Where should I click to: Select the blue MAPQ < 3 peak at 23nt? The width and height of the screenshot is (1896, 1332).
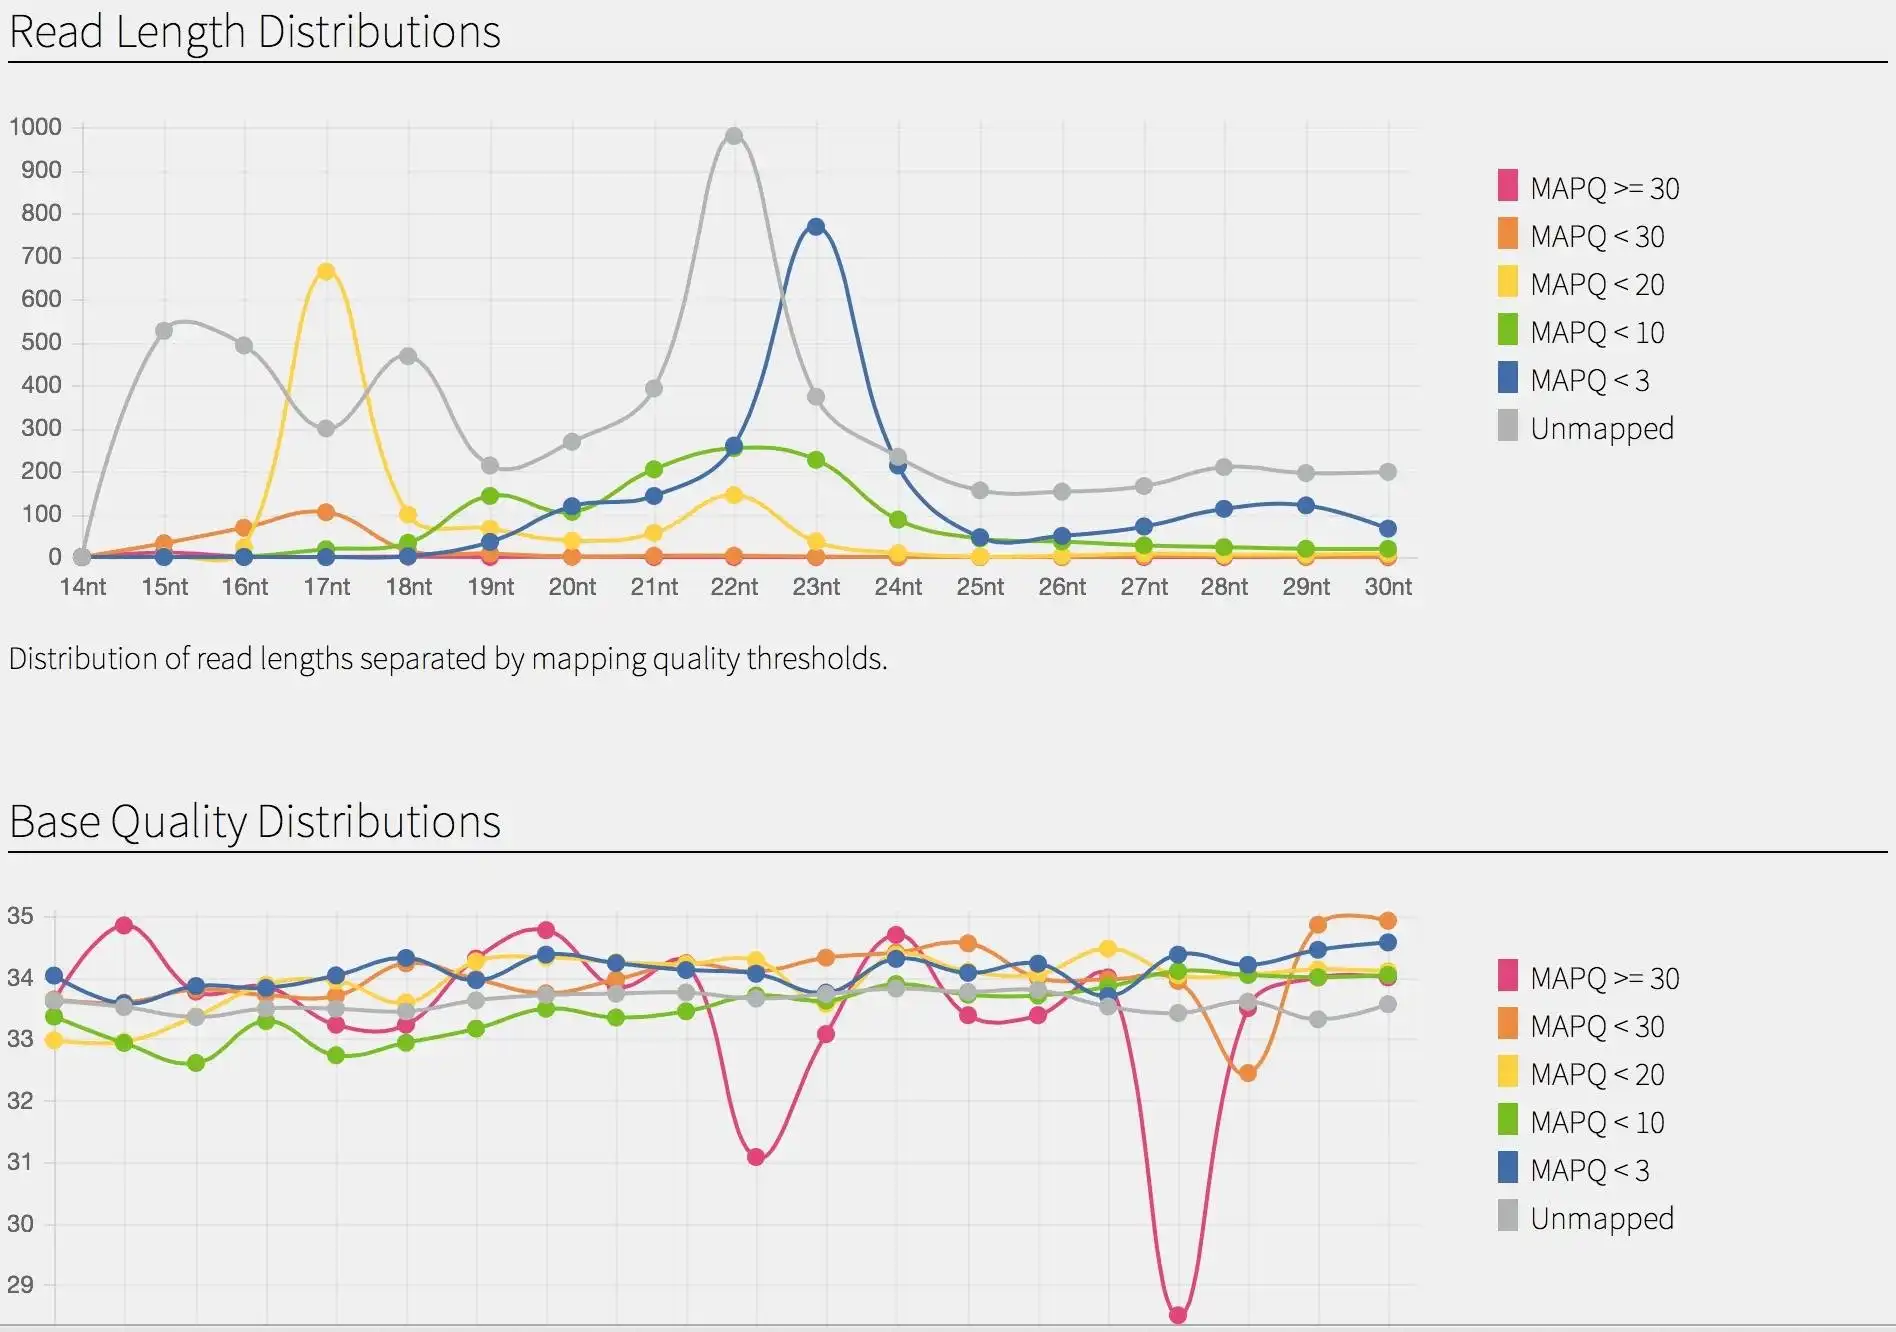[x=816, y=227]
